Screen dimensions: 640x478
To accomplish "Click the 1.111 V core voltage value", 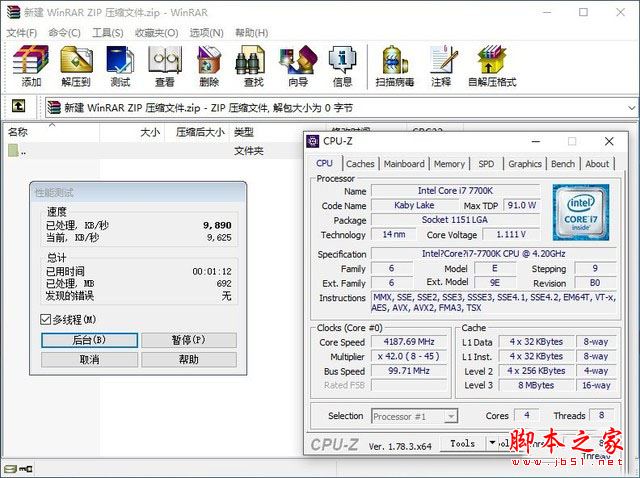I will (511, 234).
